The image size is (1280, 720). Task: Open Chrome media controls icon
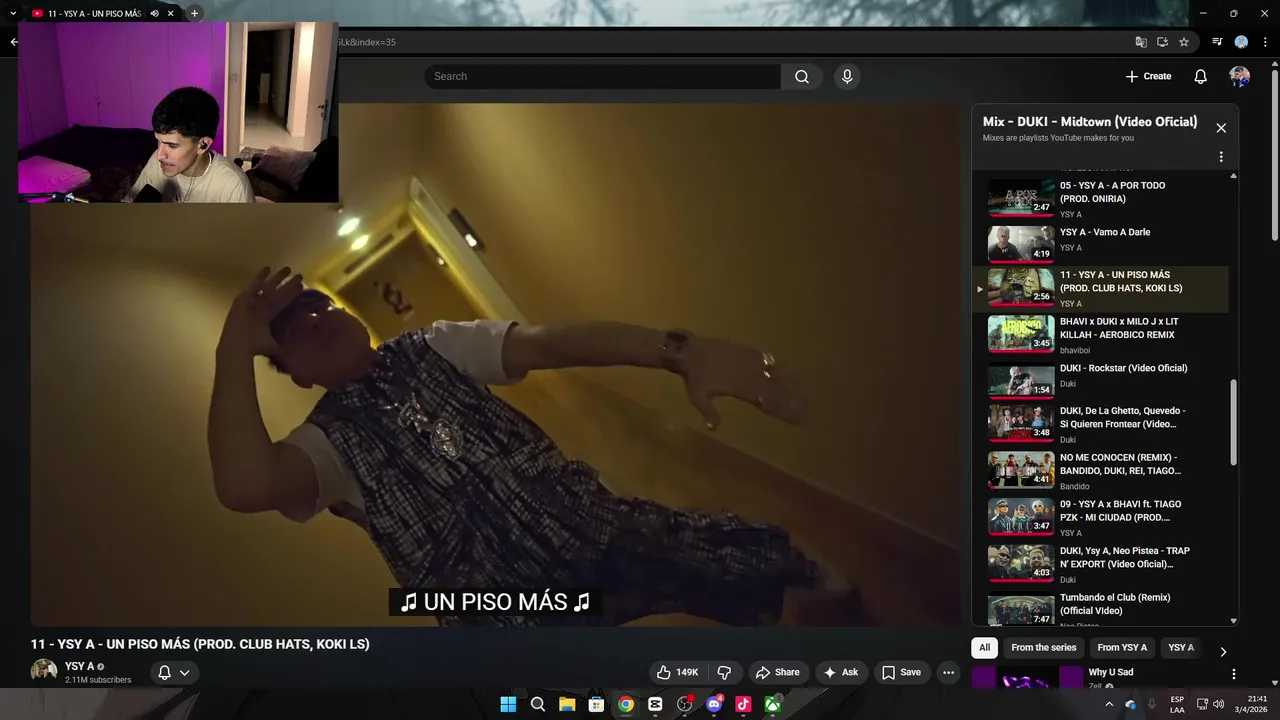click(x=1217, y=42)
